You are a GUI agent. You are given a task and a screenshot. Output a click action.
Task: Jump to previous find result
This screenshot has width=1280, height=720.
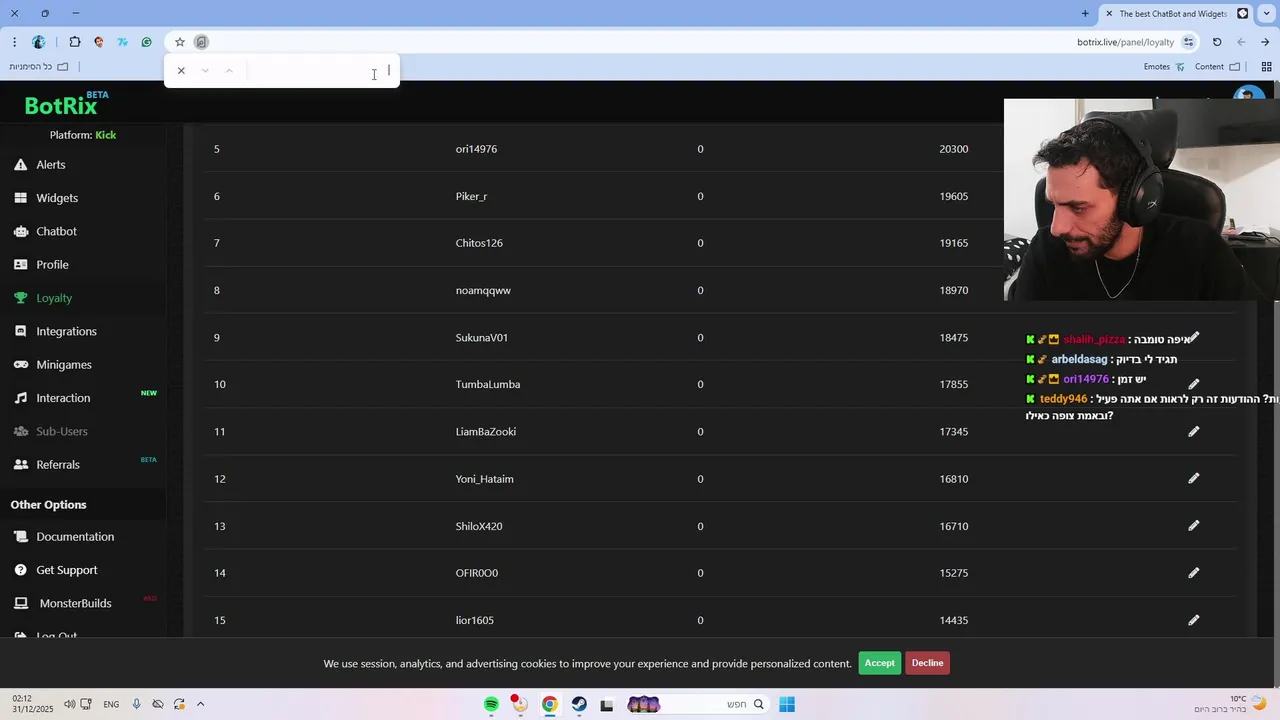tap(229, 71)
